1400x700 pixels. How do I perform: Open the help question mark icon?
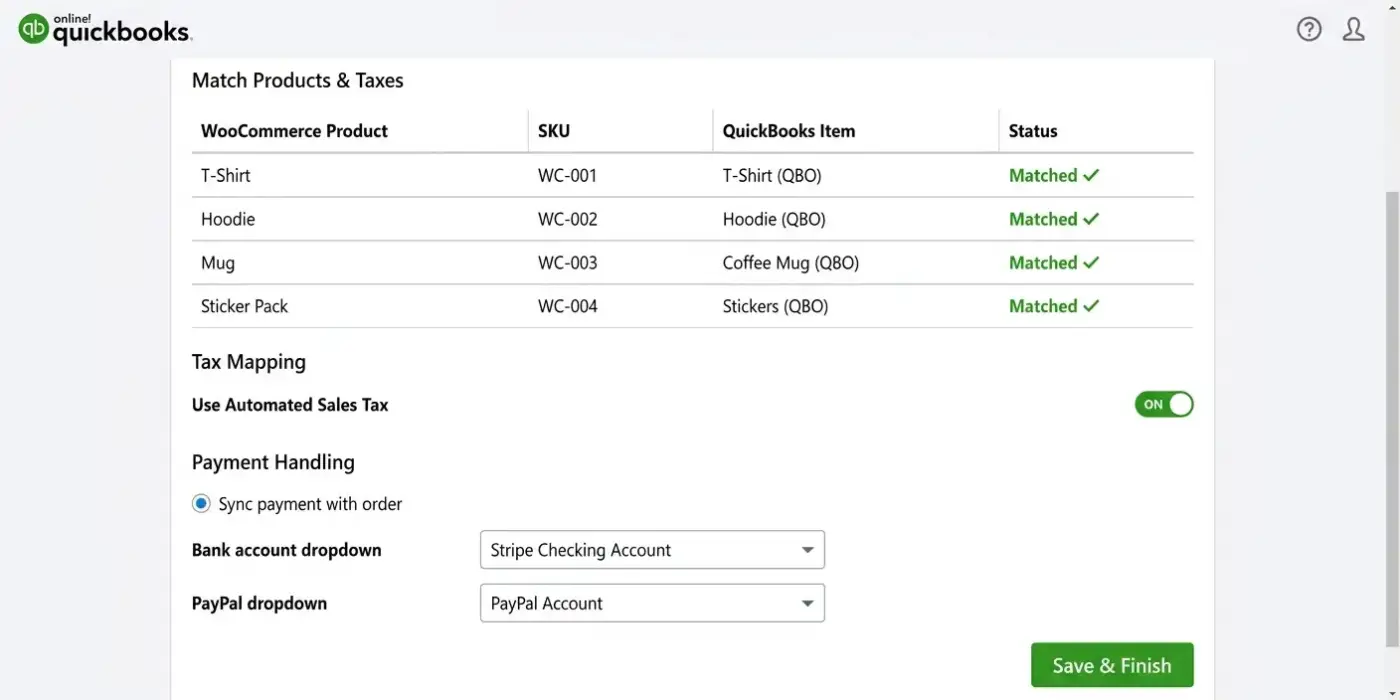tap(1309, 29)
